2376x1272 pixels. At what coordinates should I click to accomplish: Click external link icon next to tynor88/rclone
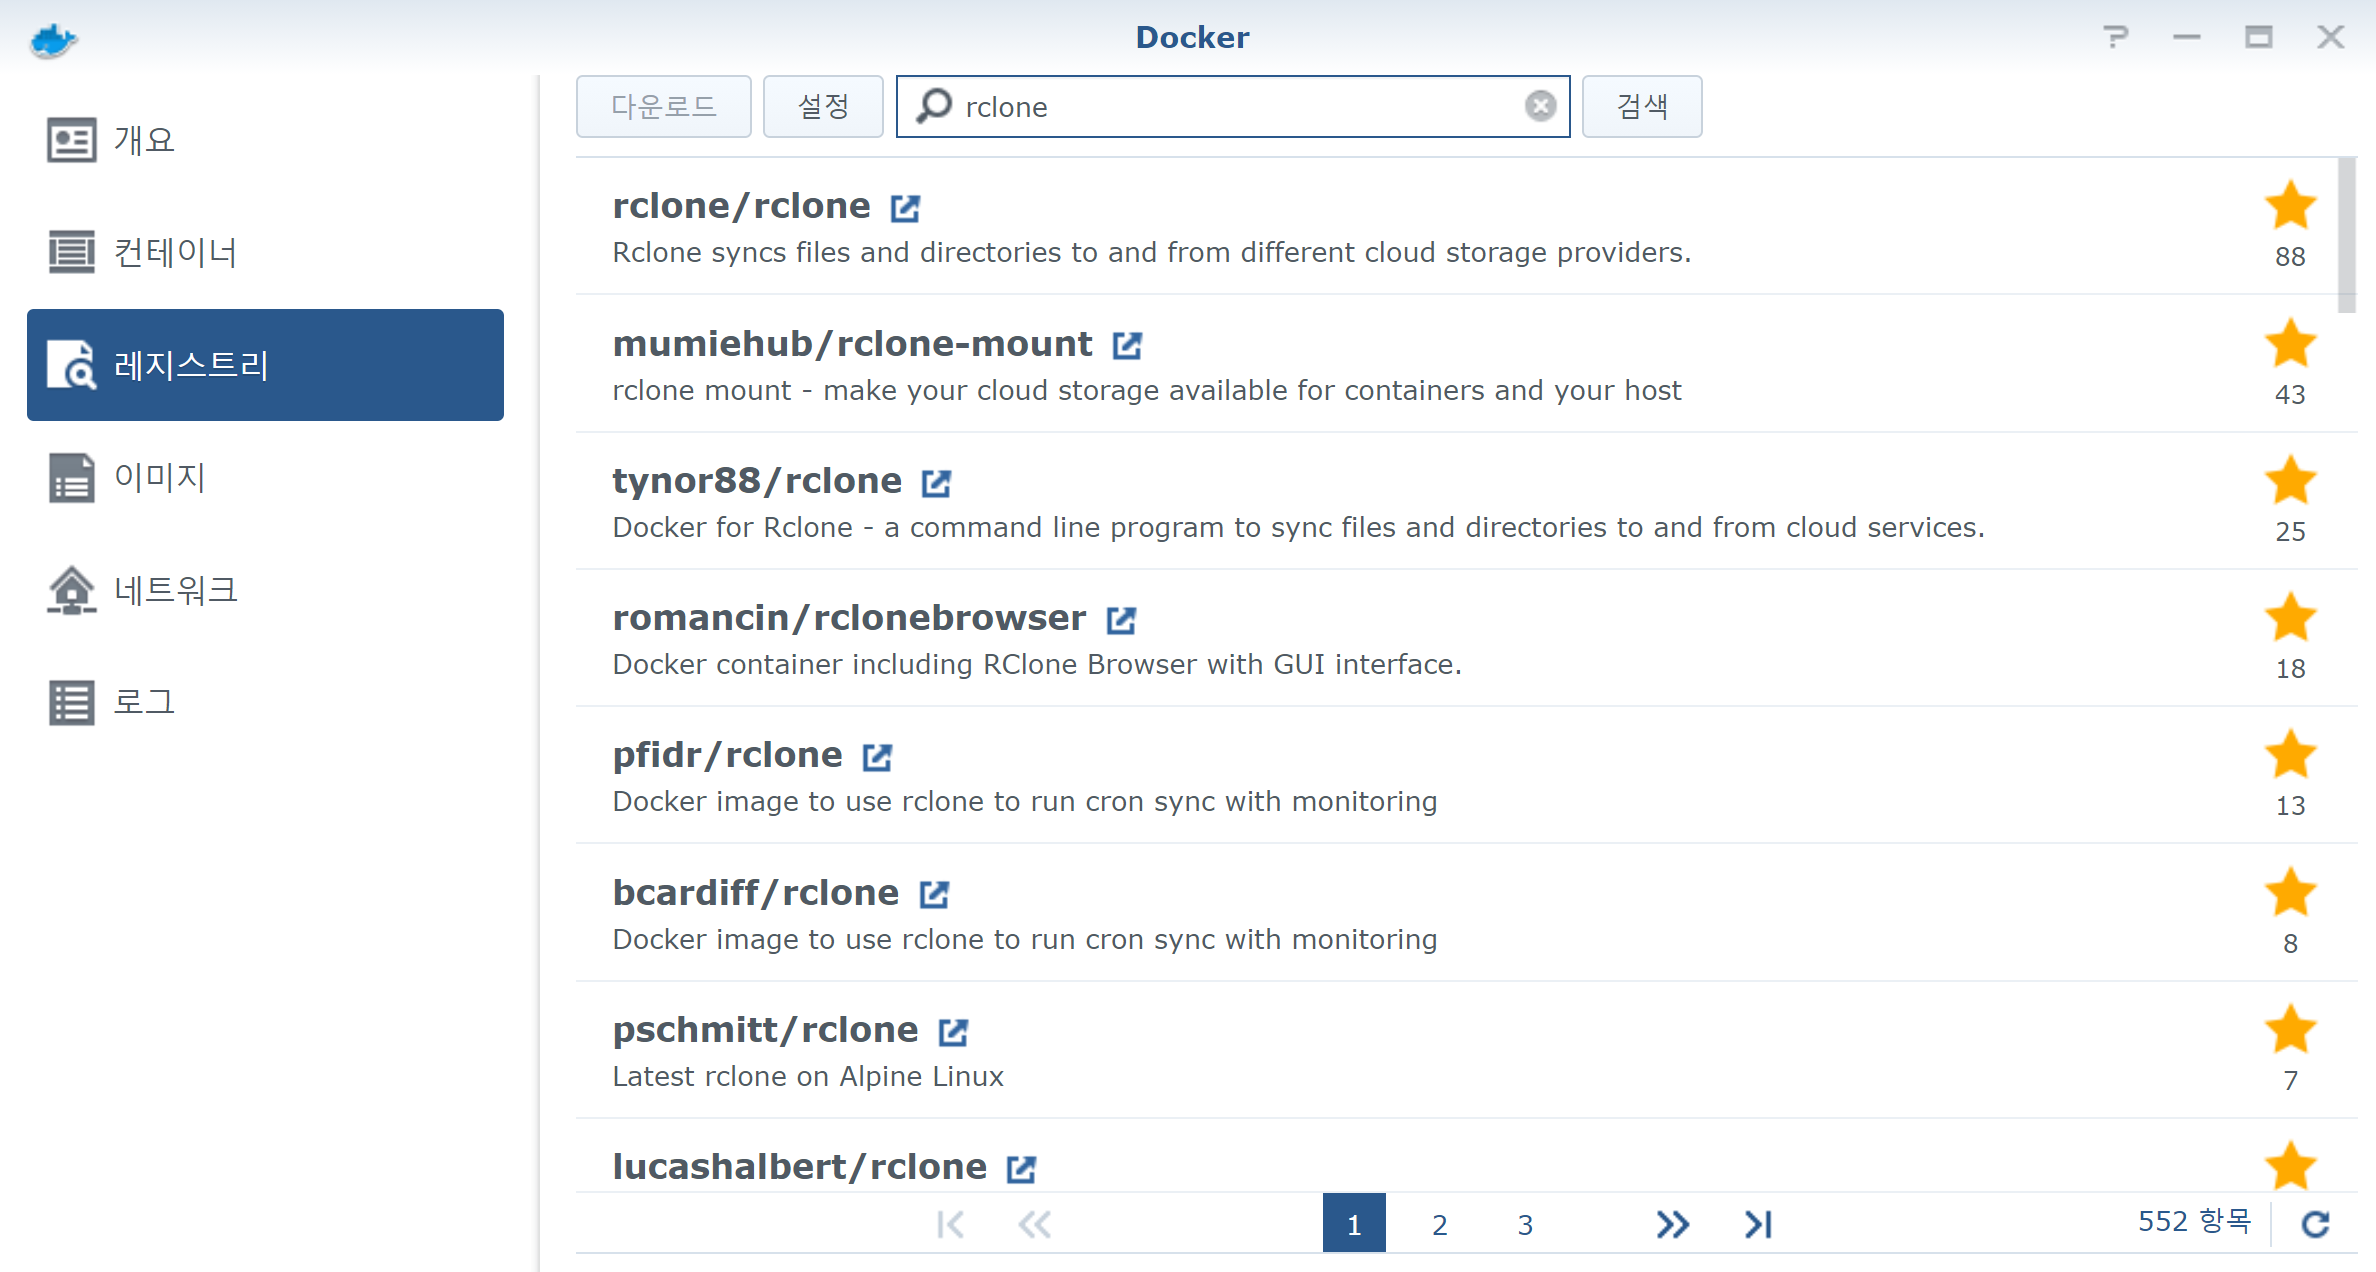coord(936,483)
